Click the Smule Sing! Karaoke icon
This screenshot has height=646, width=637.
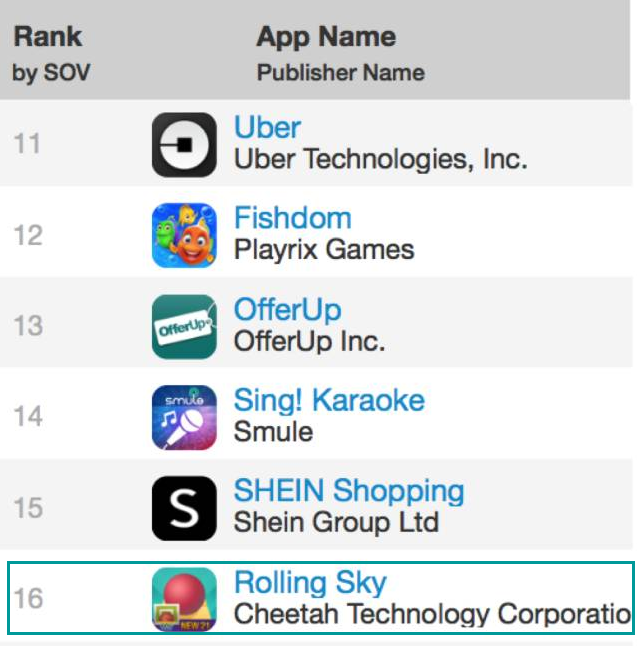click(184, 417)
